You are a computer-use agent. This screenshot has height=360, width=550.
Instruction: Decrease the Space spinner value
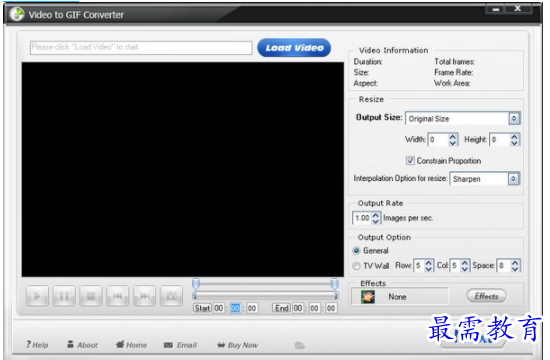515,269
